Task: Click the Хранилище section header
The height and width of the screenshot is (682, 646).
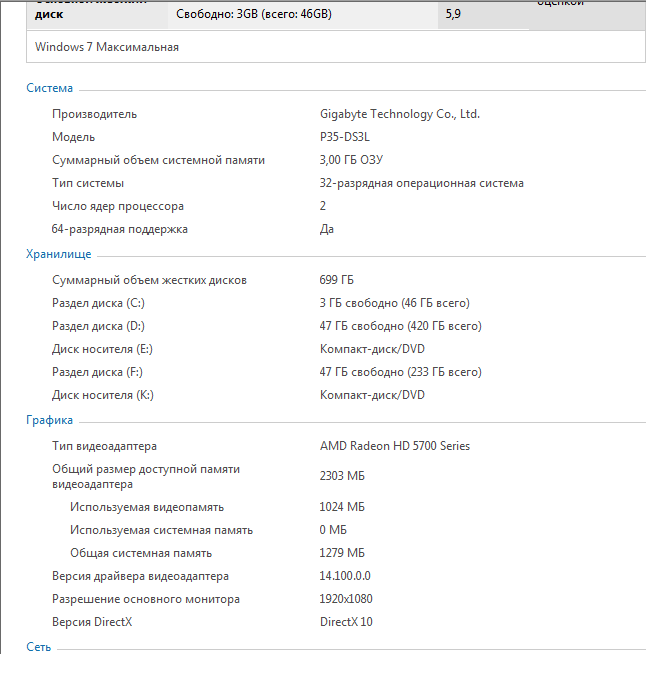Action: [58, 254]
